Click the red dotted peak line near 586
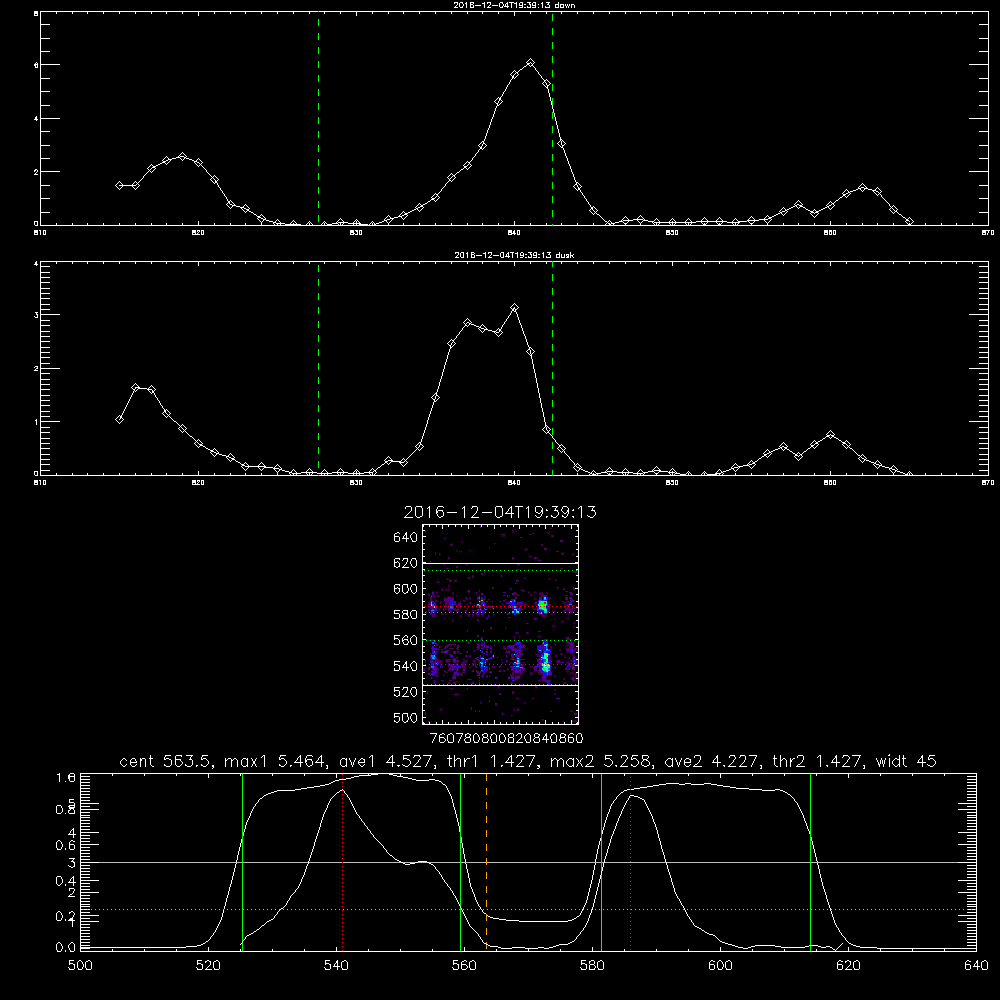Screen dimensions: 1000x1000 point(631,862)
